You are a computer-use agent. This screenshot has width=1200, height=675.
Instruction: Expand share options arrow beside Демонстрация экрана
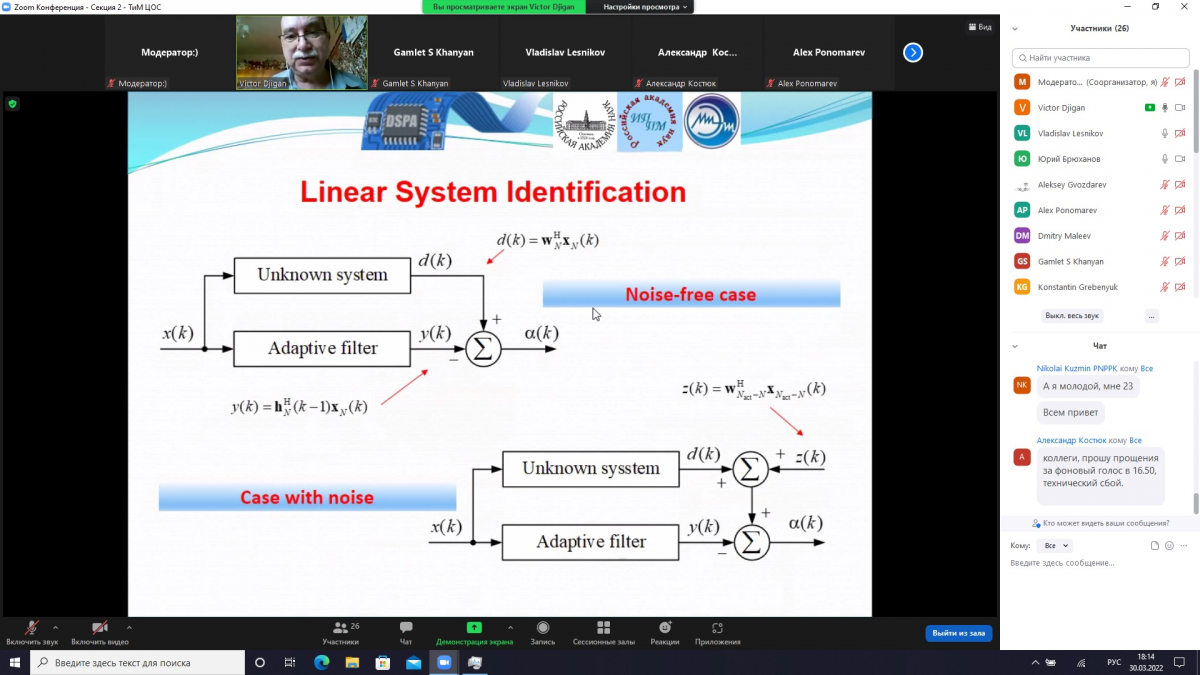[510, 628]
